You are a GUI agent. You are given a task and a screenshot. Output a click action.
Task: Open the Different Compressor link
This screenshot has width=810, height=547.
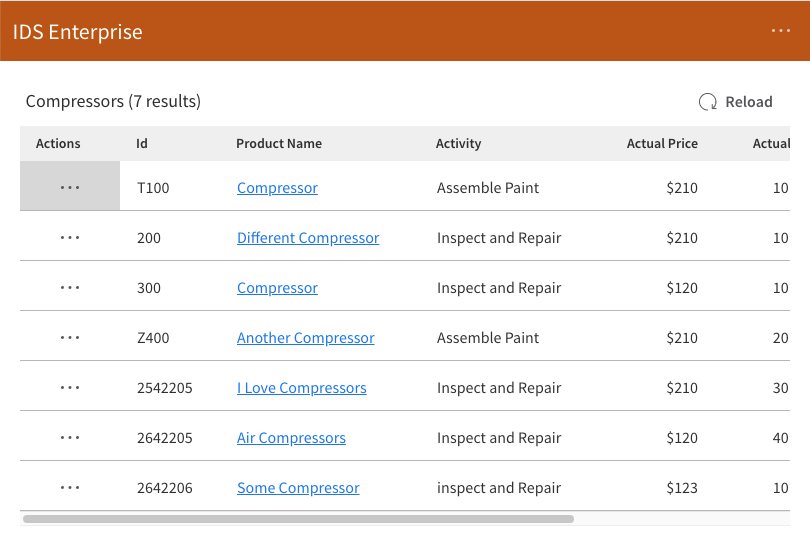pyautogui.click(x=308, y=238)
